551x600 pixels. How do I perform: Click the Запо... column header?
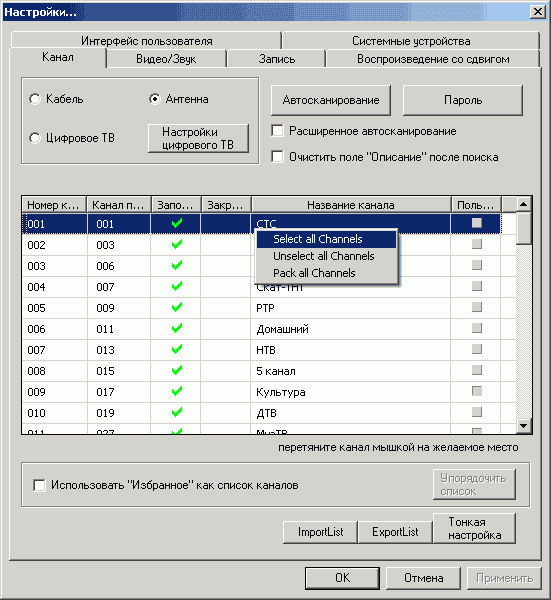coord(176,205)
